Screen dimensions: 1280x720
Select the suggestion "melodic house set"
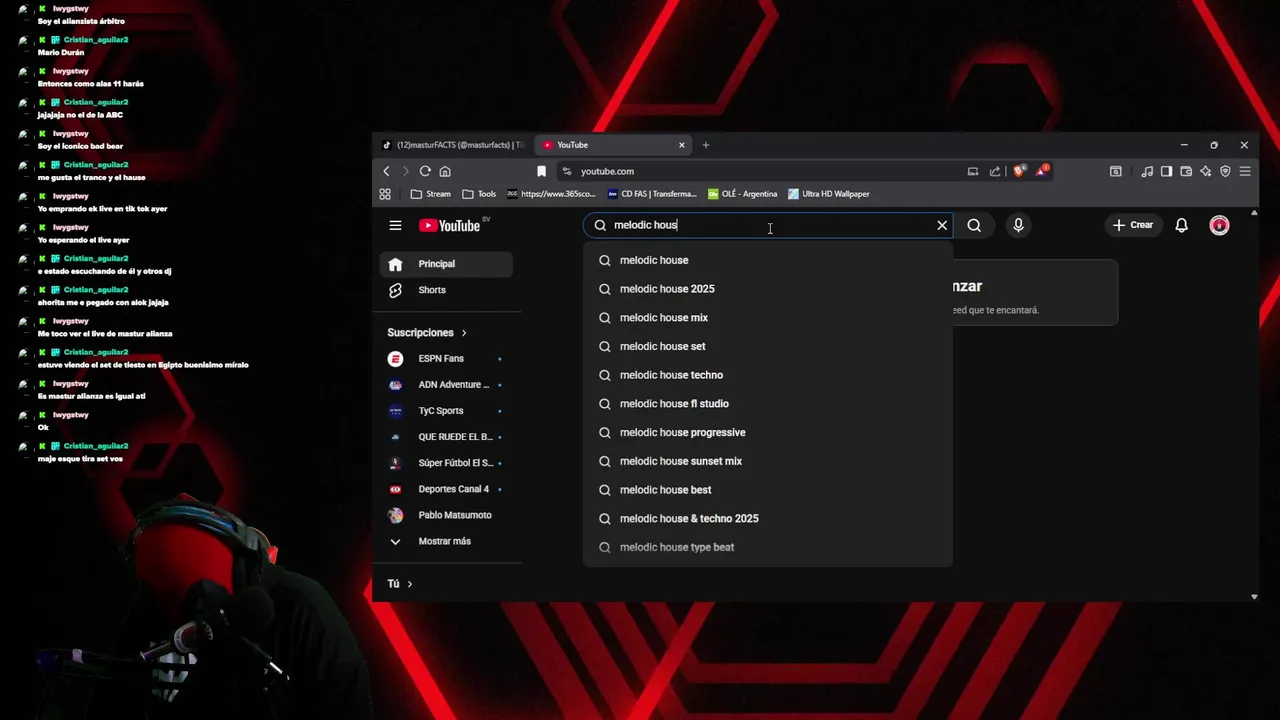767,346
